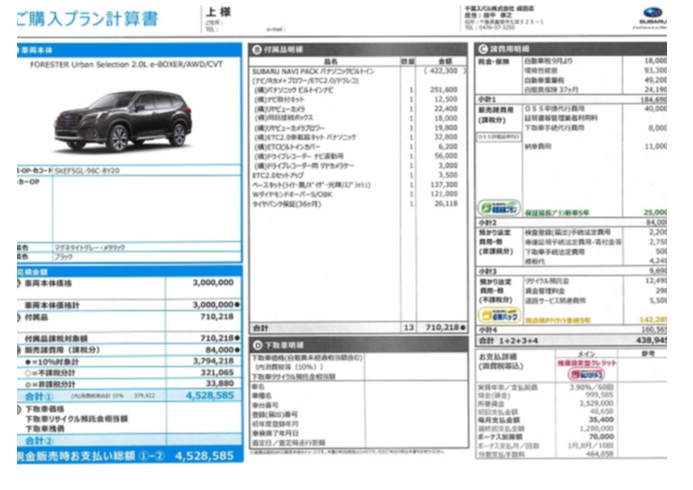This screenshot has height=490, width=693.
Task: Click the ETC2.0セットアップ row
Action: point(358,175)
